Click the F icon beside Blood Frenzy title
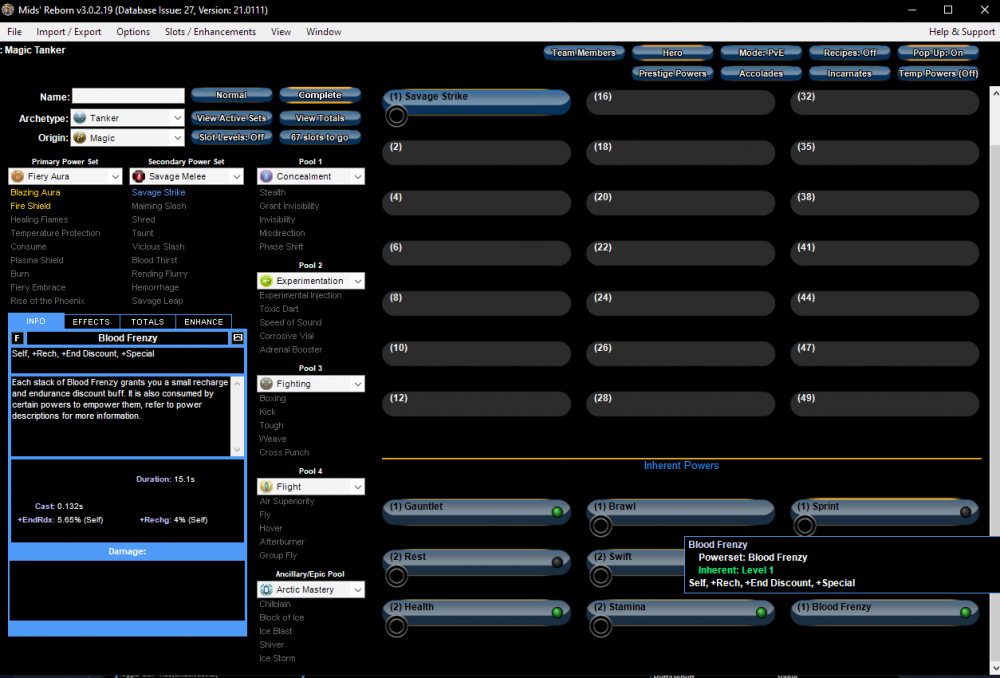1000x678 pixels. coord(17,339)
